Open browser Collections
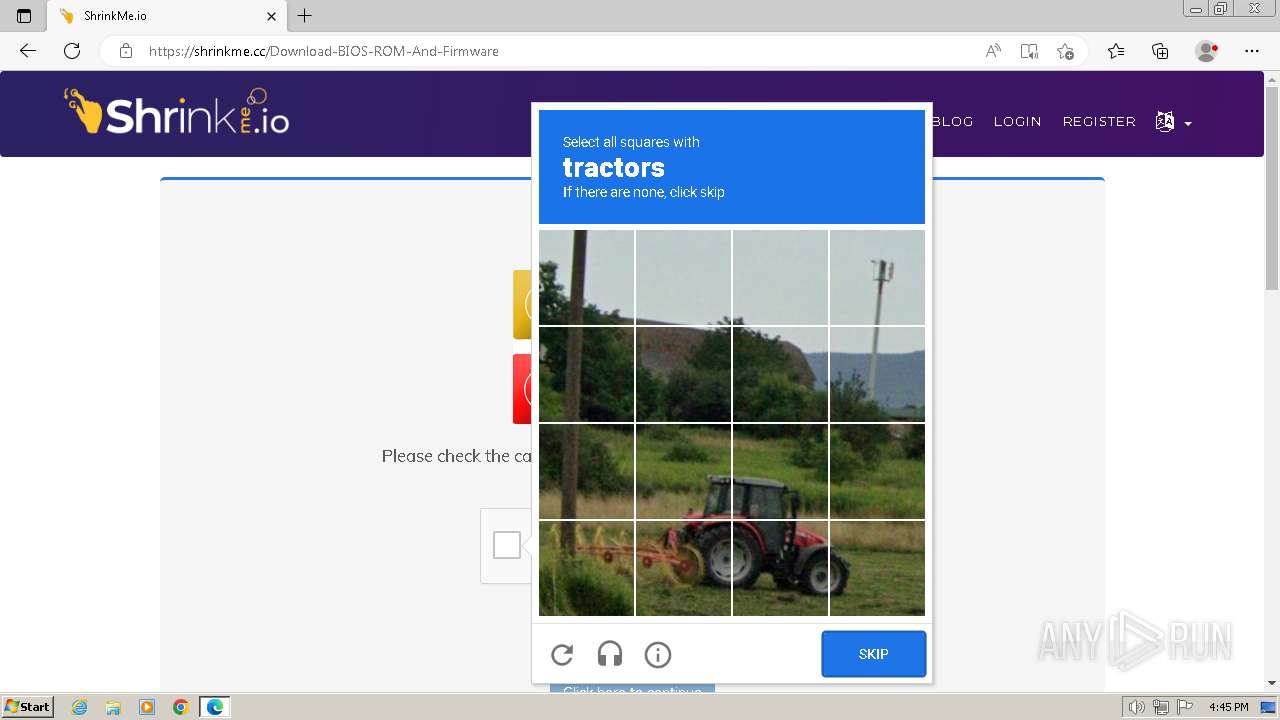 (1160, 51)
